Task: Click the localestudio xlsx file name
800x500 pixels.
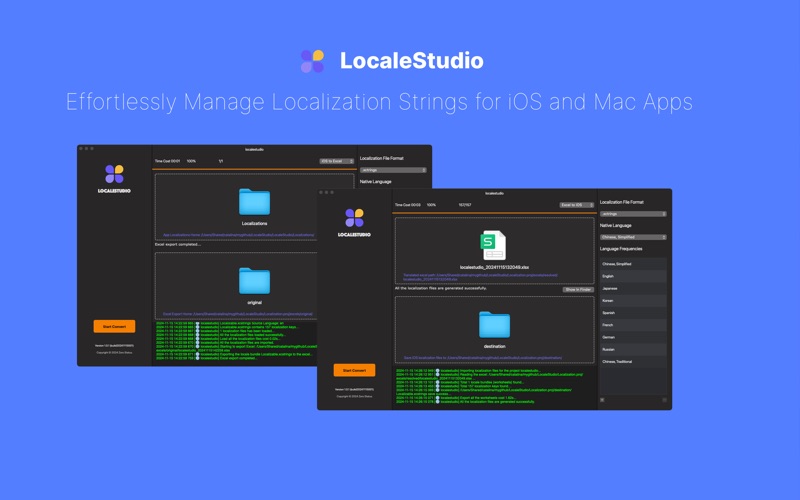Action: pos(494,267)
